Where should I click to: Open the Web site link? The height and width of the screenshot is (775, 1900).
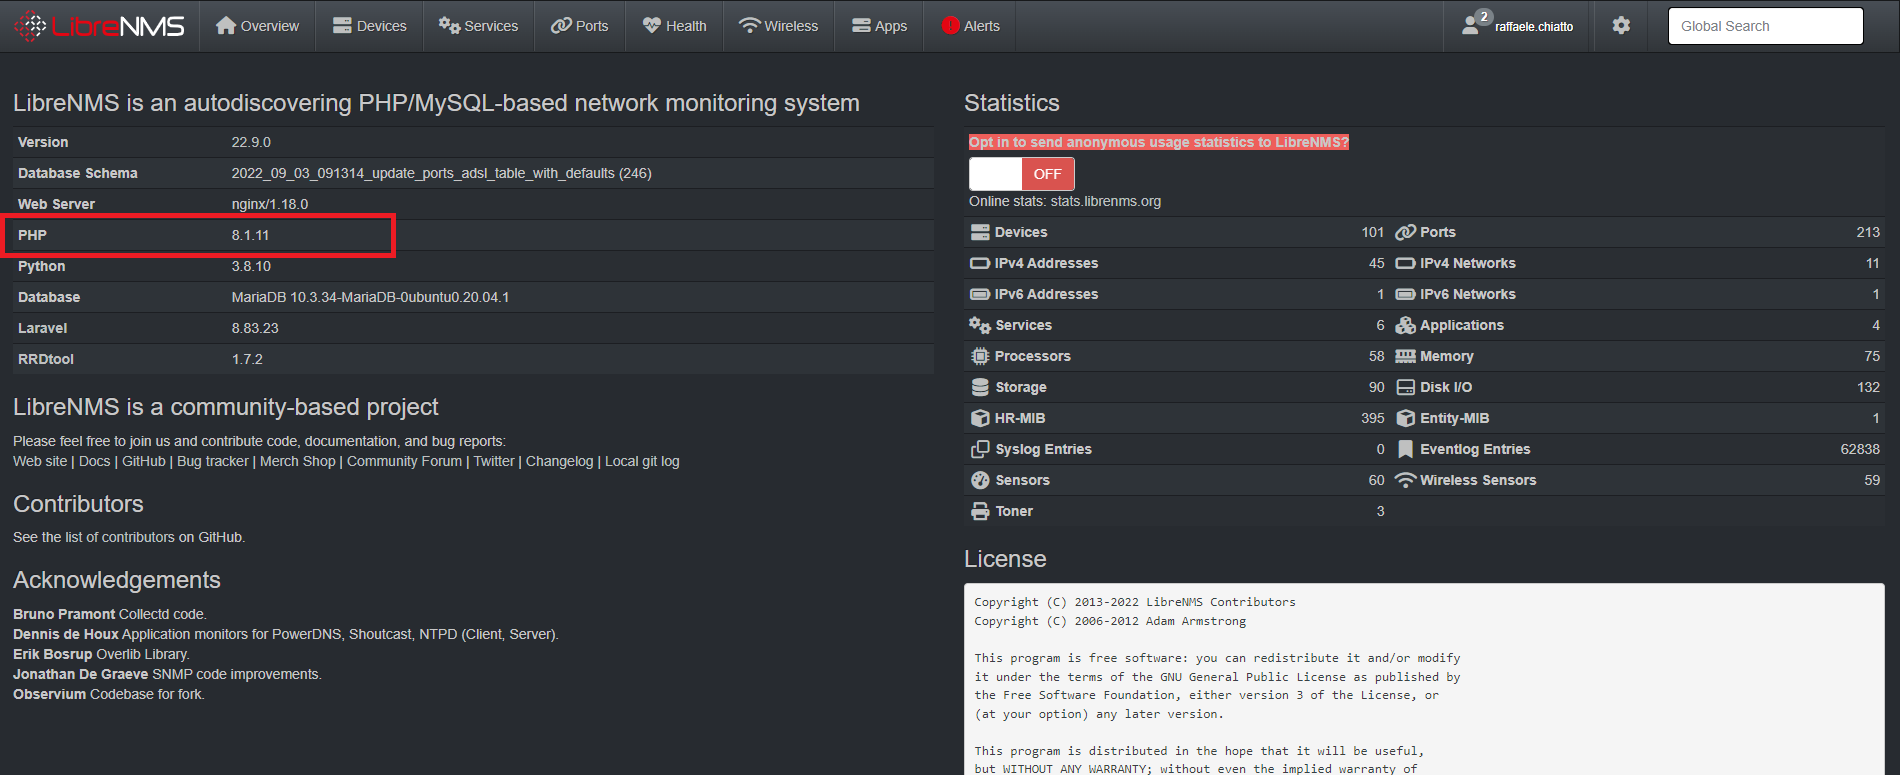[x=40, y=461]
